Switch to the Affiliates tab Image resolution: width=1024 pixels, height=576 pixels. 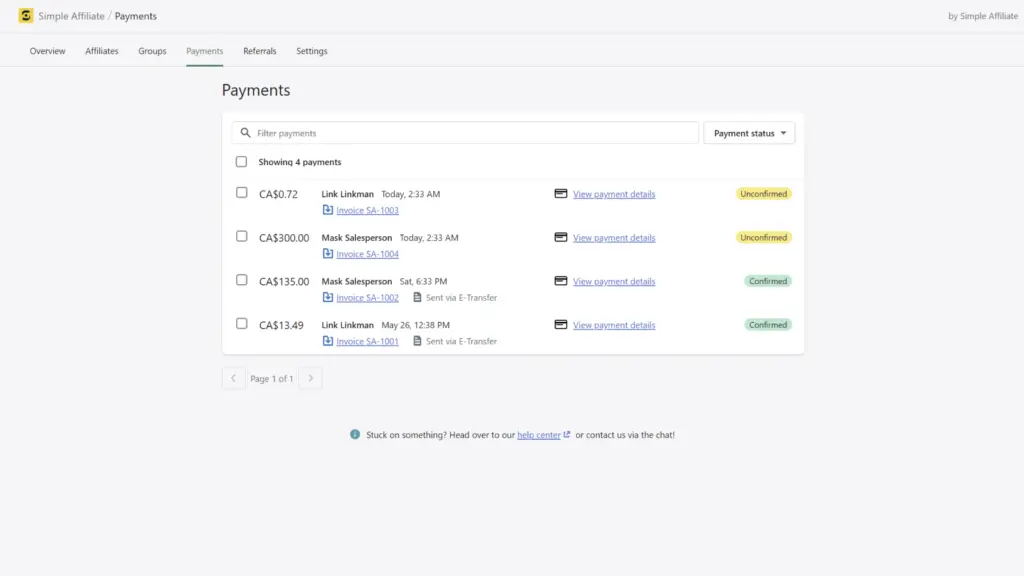click(102, 51)
